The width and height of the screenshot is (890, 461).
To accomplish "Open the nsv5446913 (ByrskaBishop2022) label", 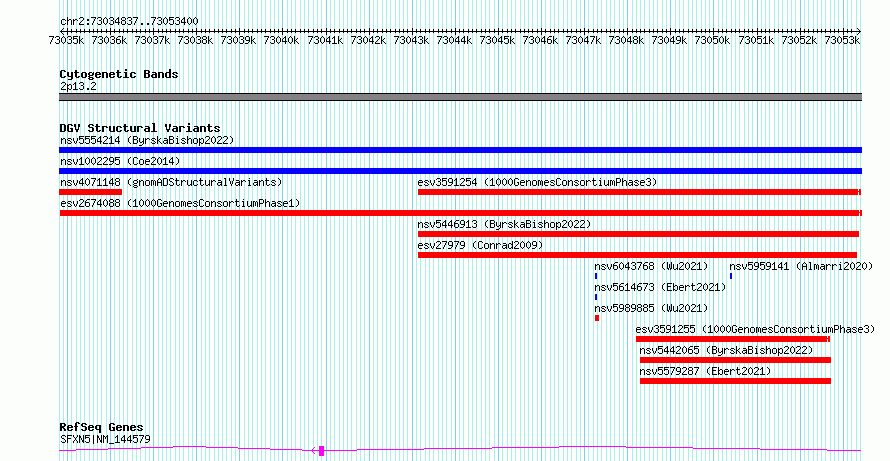I will point(505,224).
